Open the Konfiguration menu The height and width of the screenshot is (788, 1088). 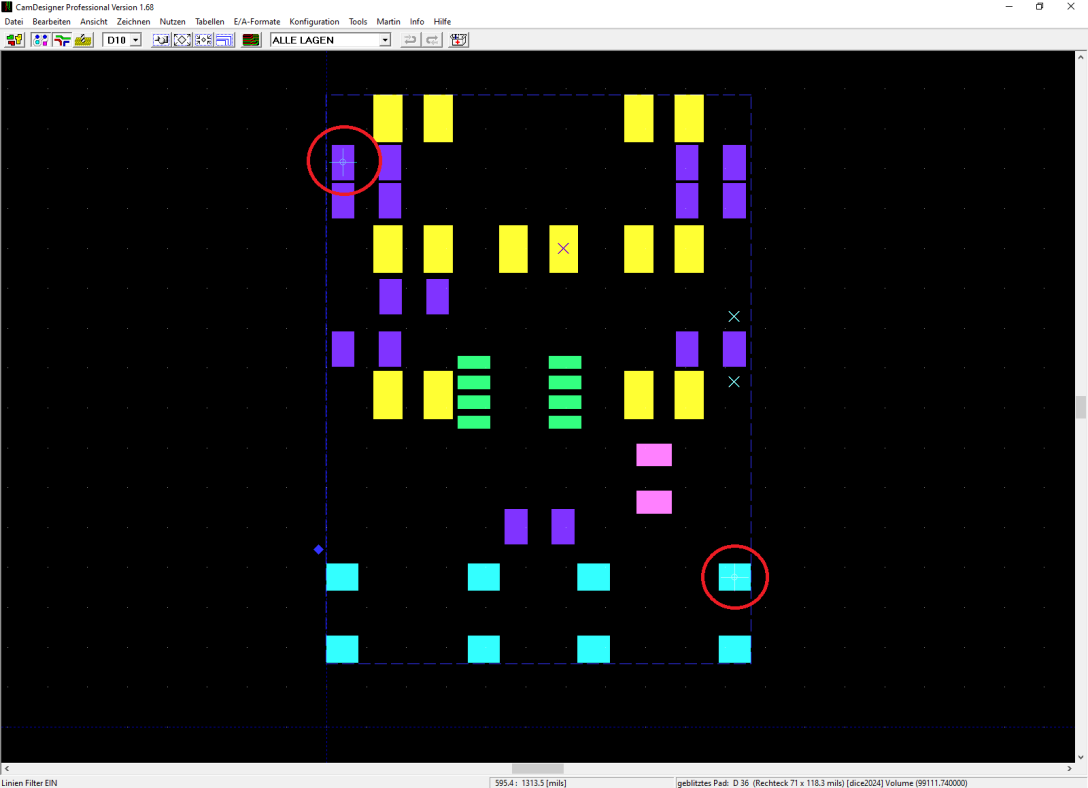point(314,21)
